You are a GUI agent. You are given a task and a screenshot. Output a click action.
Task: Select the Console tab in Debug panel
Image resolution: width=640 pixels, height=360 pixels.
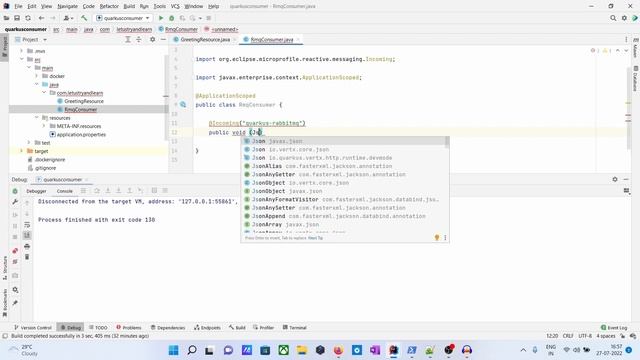click(64, 191)
